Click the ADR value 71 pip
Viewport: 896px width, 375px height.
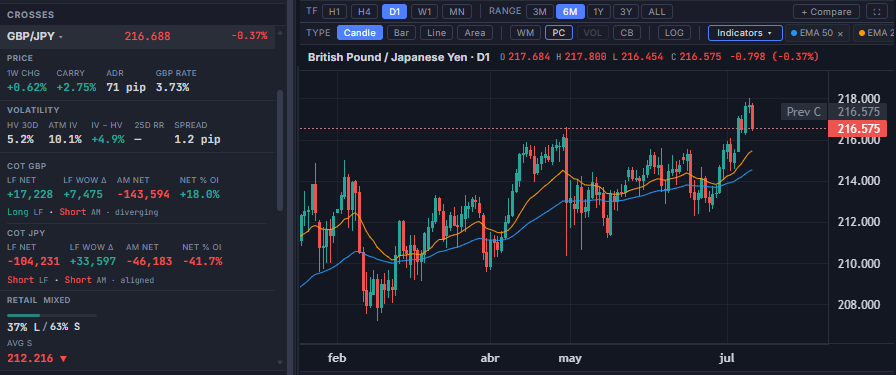click(x=126, y=87)
